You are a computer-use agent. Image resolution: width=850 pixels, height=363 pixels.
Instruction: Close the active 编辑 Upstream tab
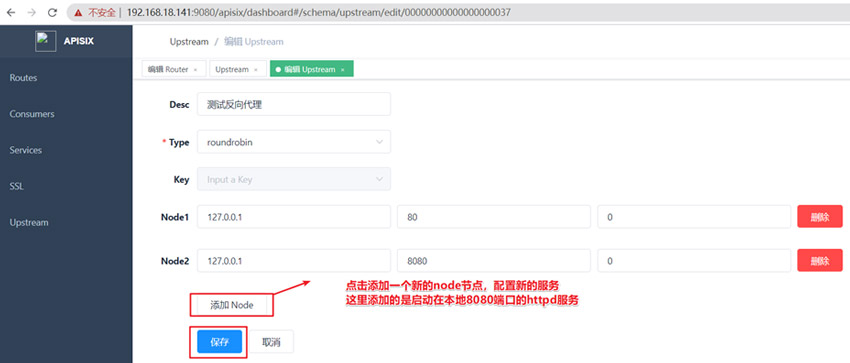343,70
